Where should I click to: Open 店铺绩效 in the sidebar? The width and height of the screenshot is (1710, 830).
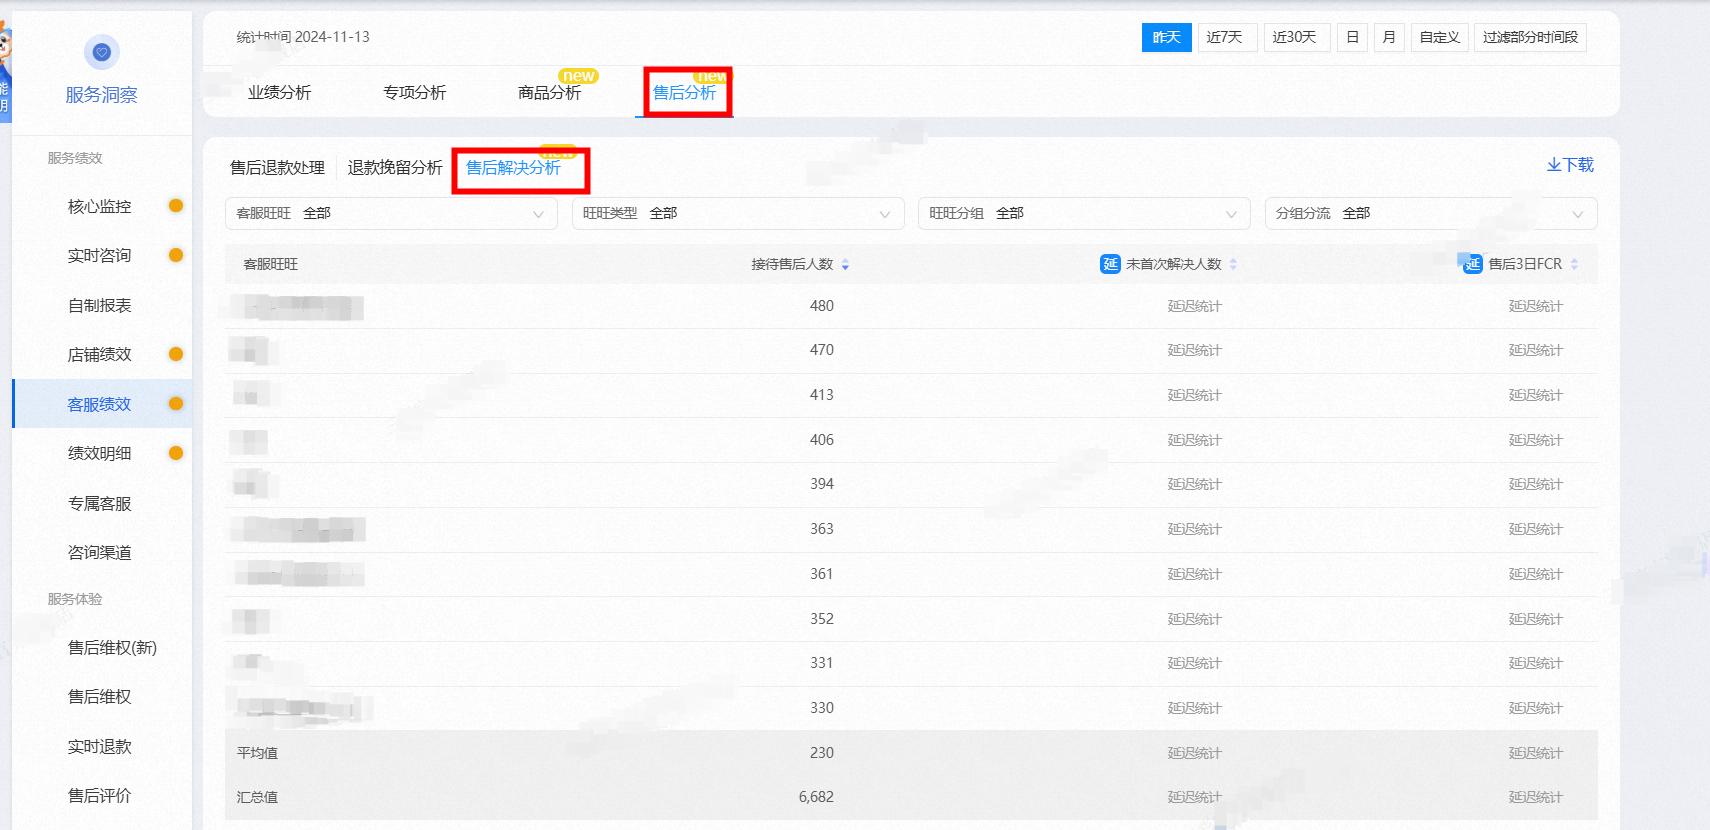coord(100,355)
